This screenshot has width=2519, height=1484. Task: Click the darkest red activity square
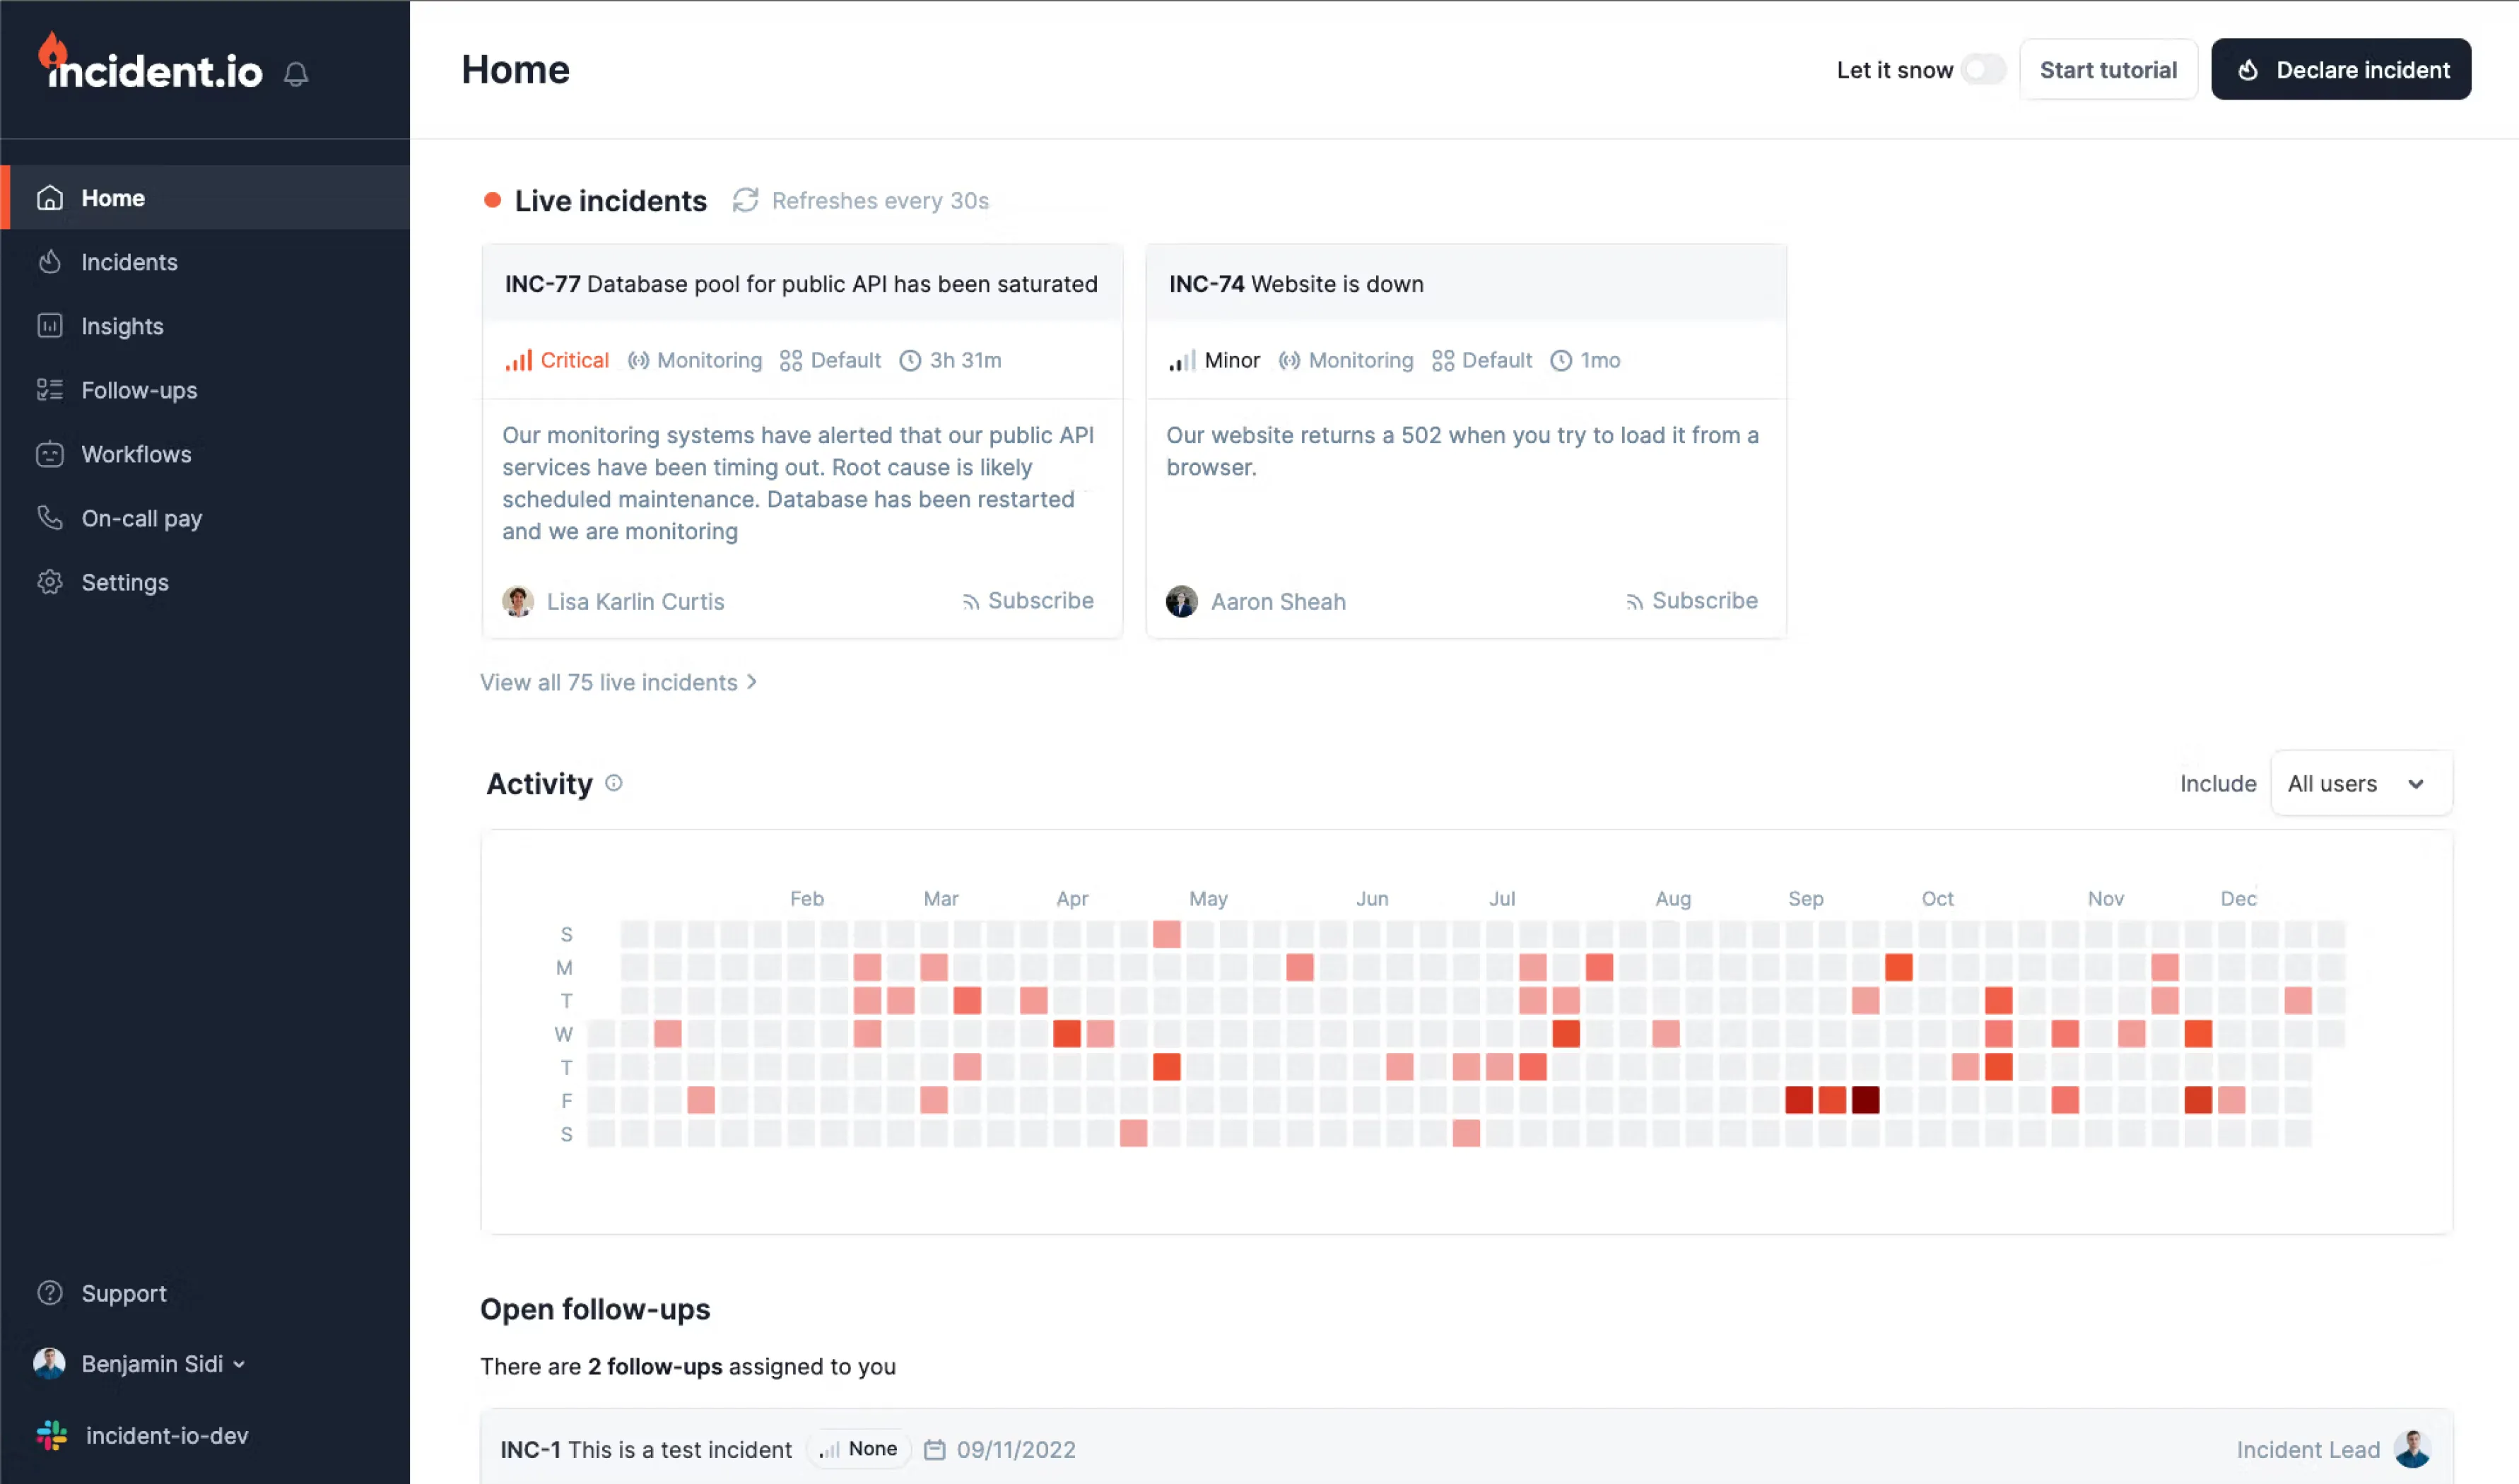1865,1100
